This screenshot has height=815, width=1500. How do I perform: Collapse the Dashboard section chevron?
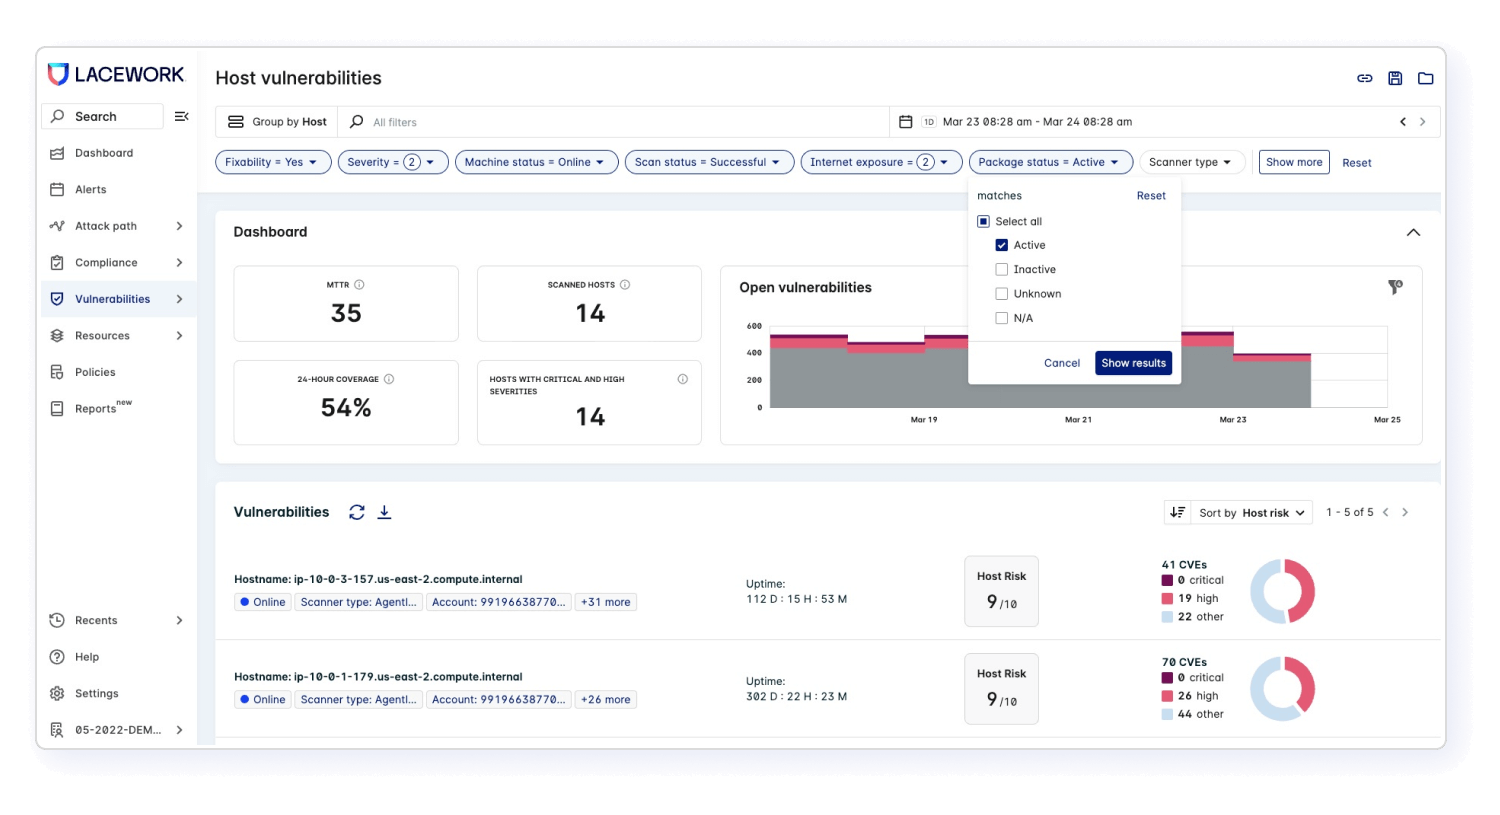1413,232
